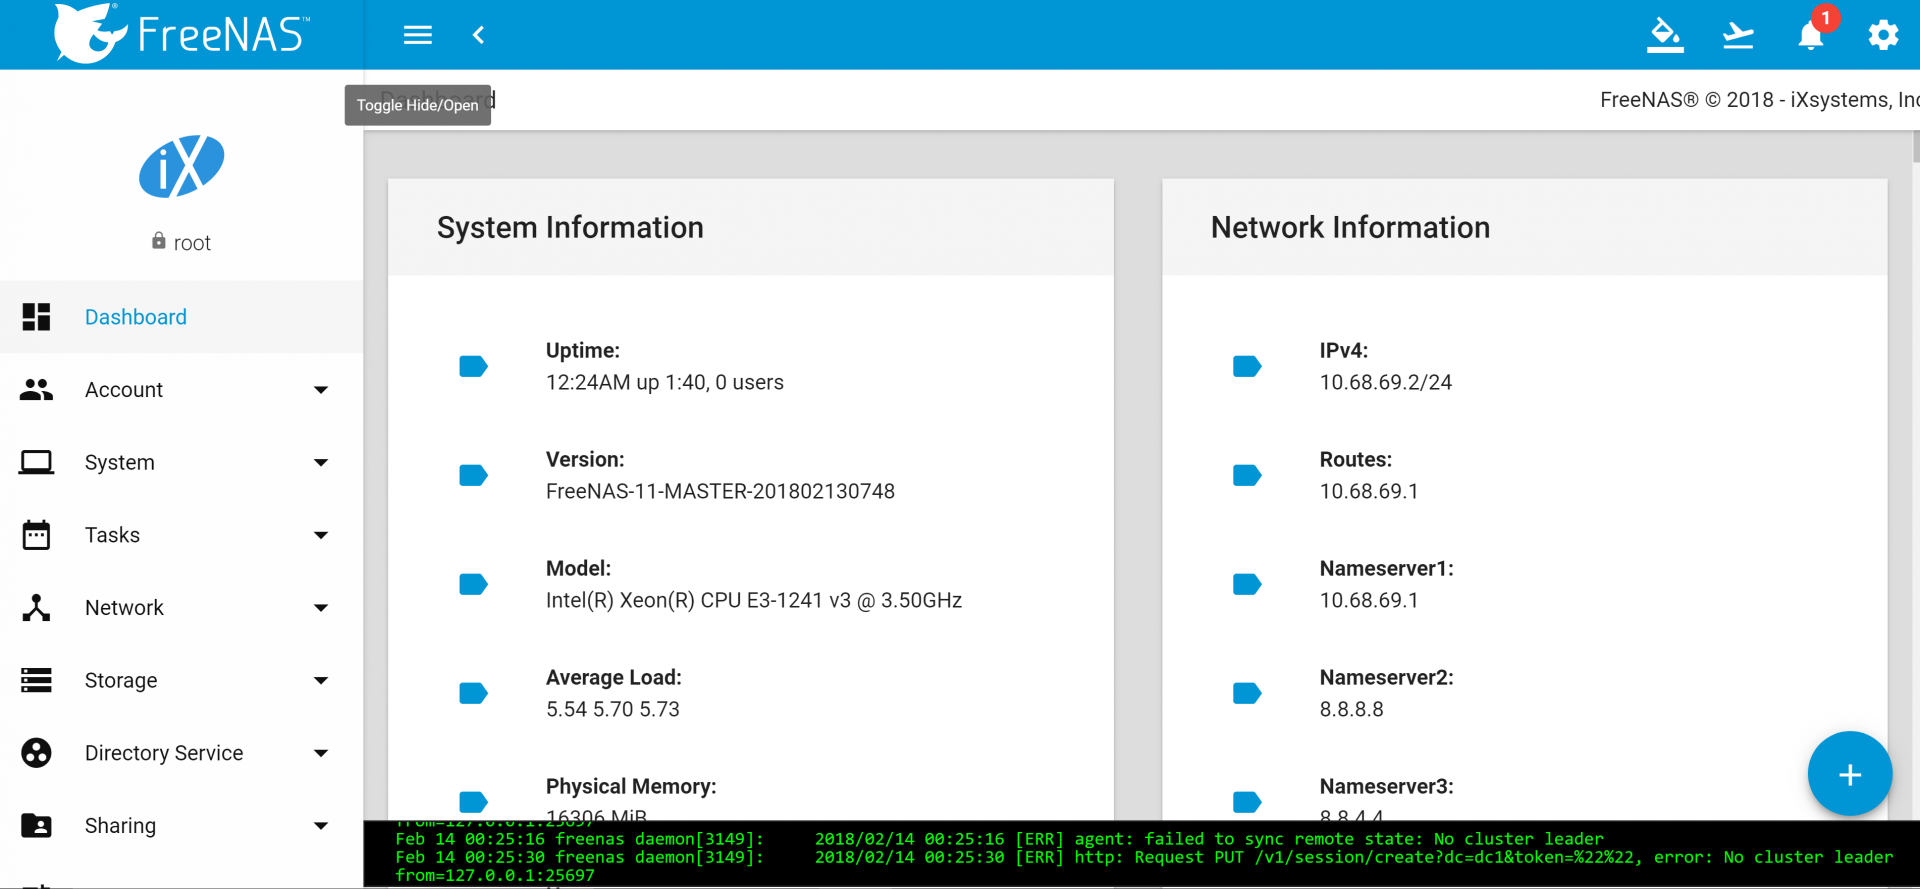Click the tag icon beside Uptime

click(x=473, y=366)
